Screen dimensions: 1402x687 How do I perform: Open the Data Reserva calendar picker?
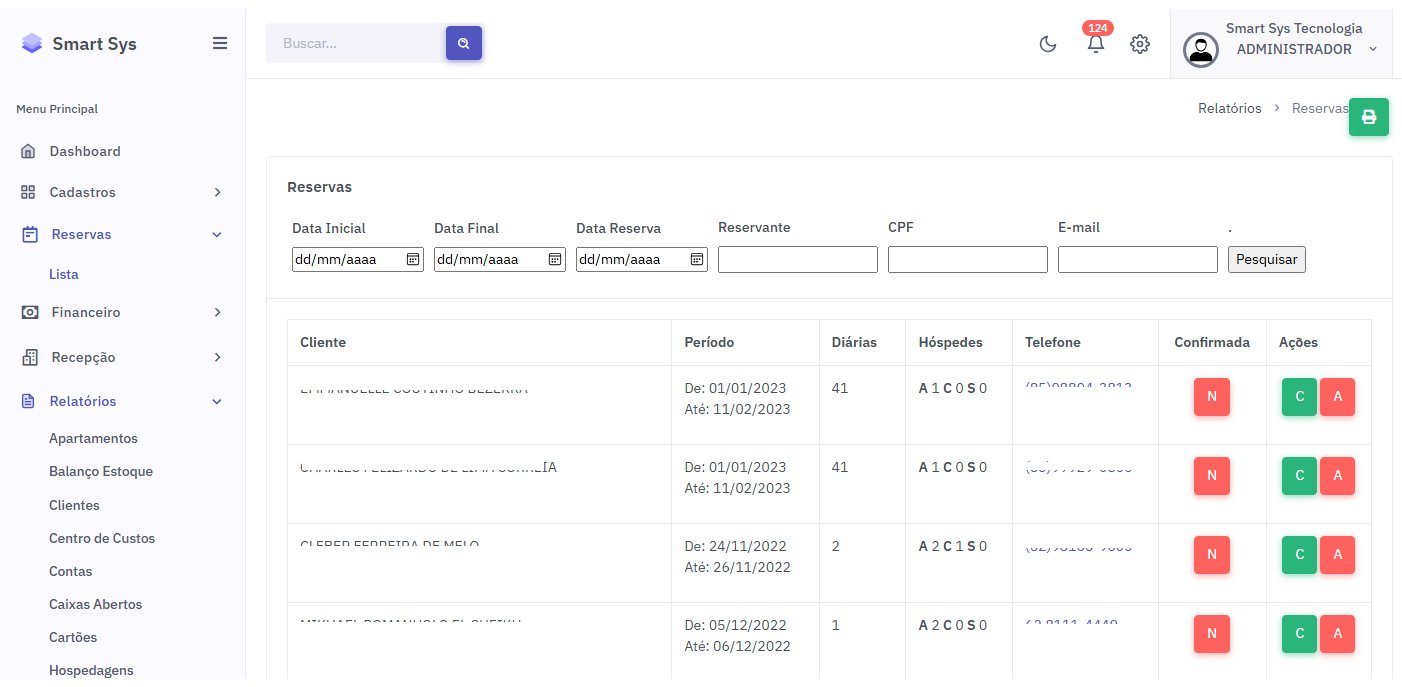coord(697,260)
